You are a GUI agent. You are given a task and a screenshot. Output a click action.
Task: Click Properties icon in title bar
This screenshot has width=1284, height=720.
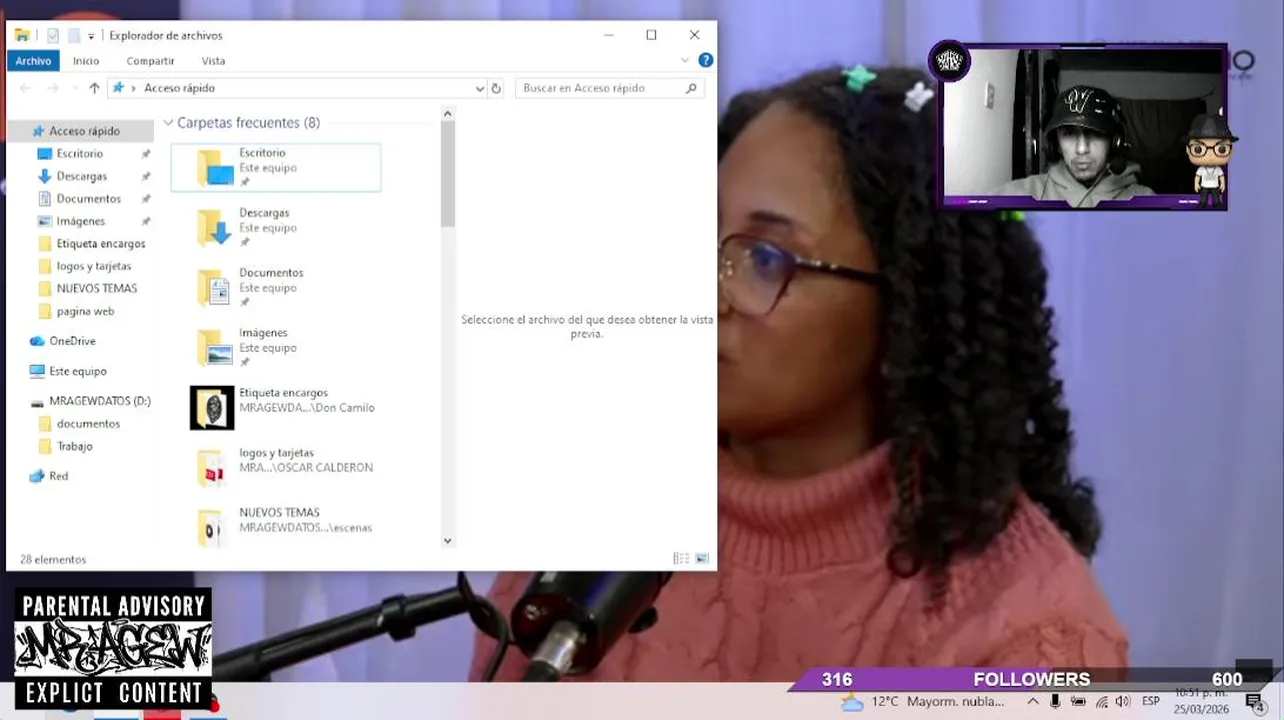pyautogui.click(x=53, y=35)
